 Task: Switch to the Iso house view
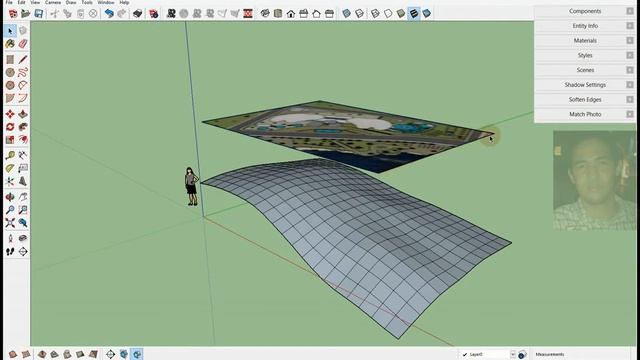pos(265,13)
